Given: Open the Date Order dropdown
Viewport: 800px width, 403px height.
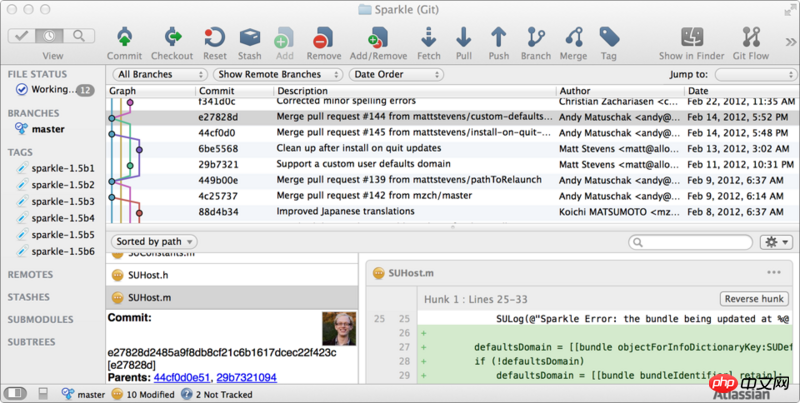Looking at the screenshot, I should point(396,74).
